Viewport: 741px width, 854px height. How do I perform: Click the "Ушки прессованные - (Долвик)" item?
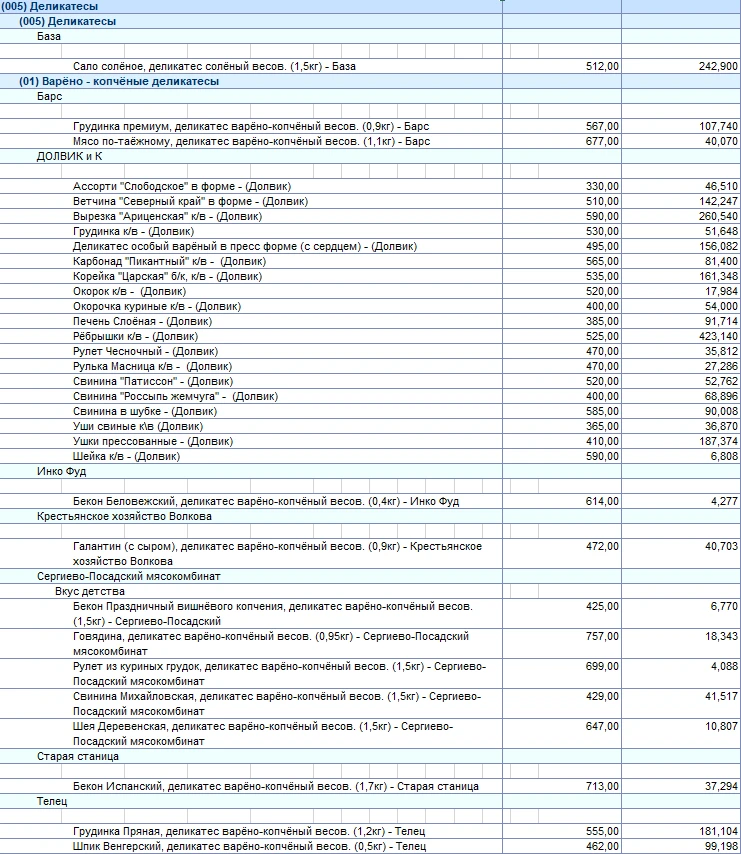pos(153,441)
